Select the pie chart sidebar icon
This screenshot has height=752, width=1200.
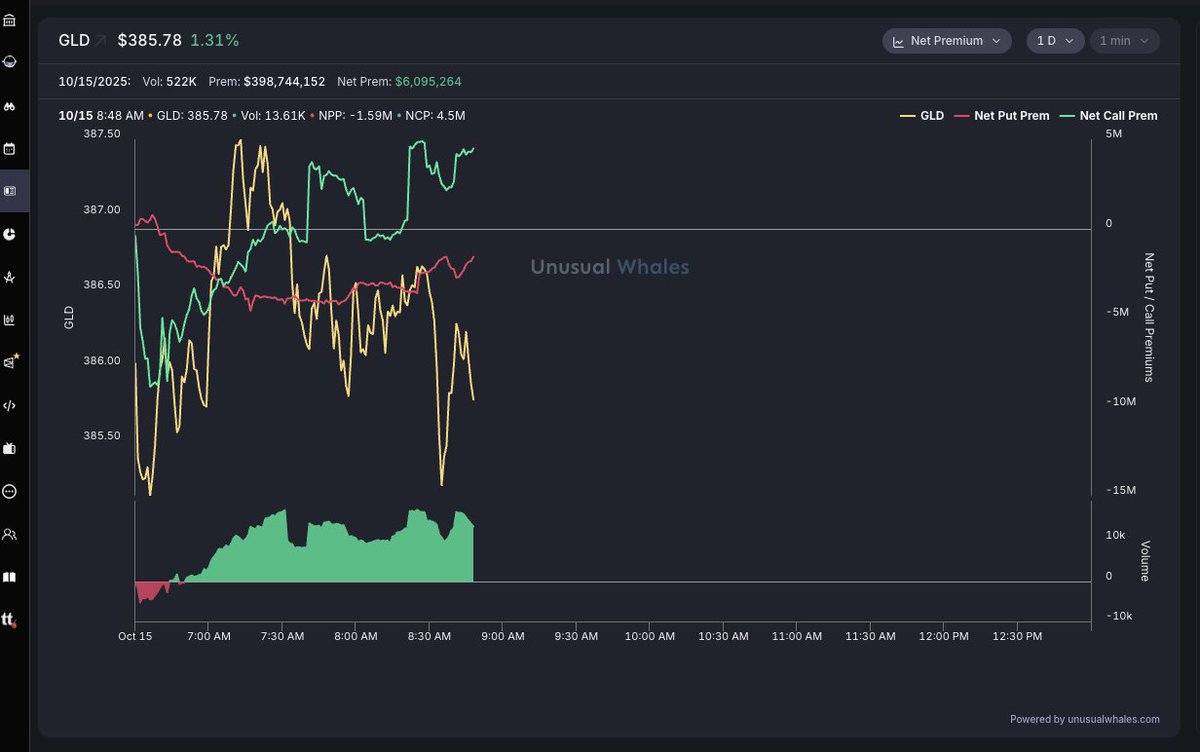9,234
